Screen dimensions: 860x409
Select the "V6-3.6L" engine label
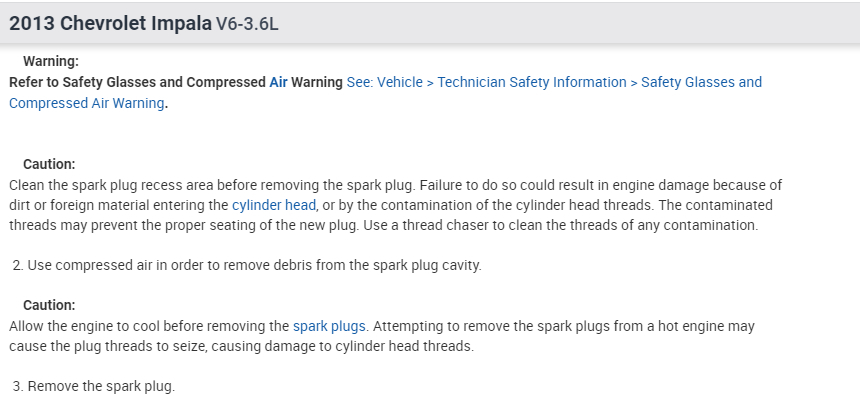(247, 24)
